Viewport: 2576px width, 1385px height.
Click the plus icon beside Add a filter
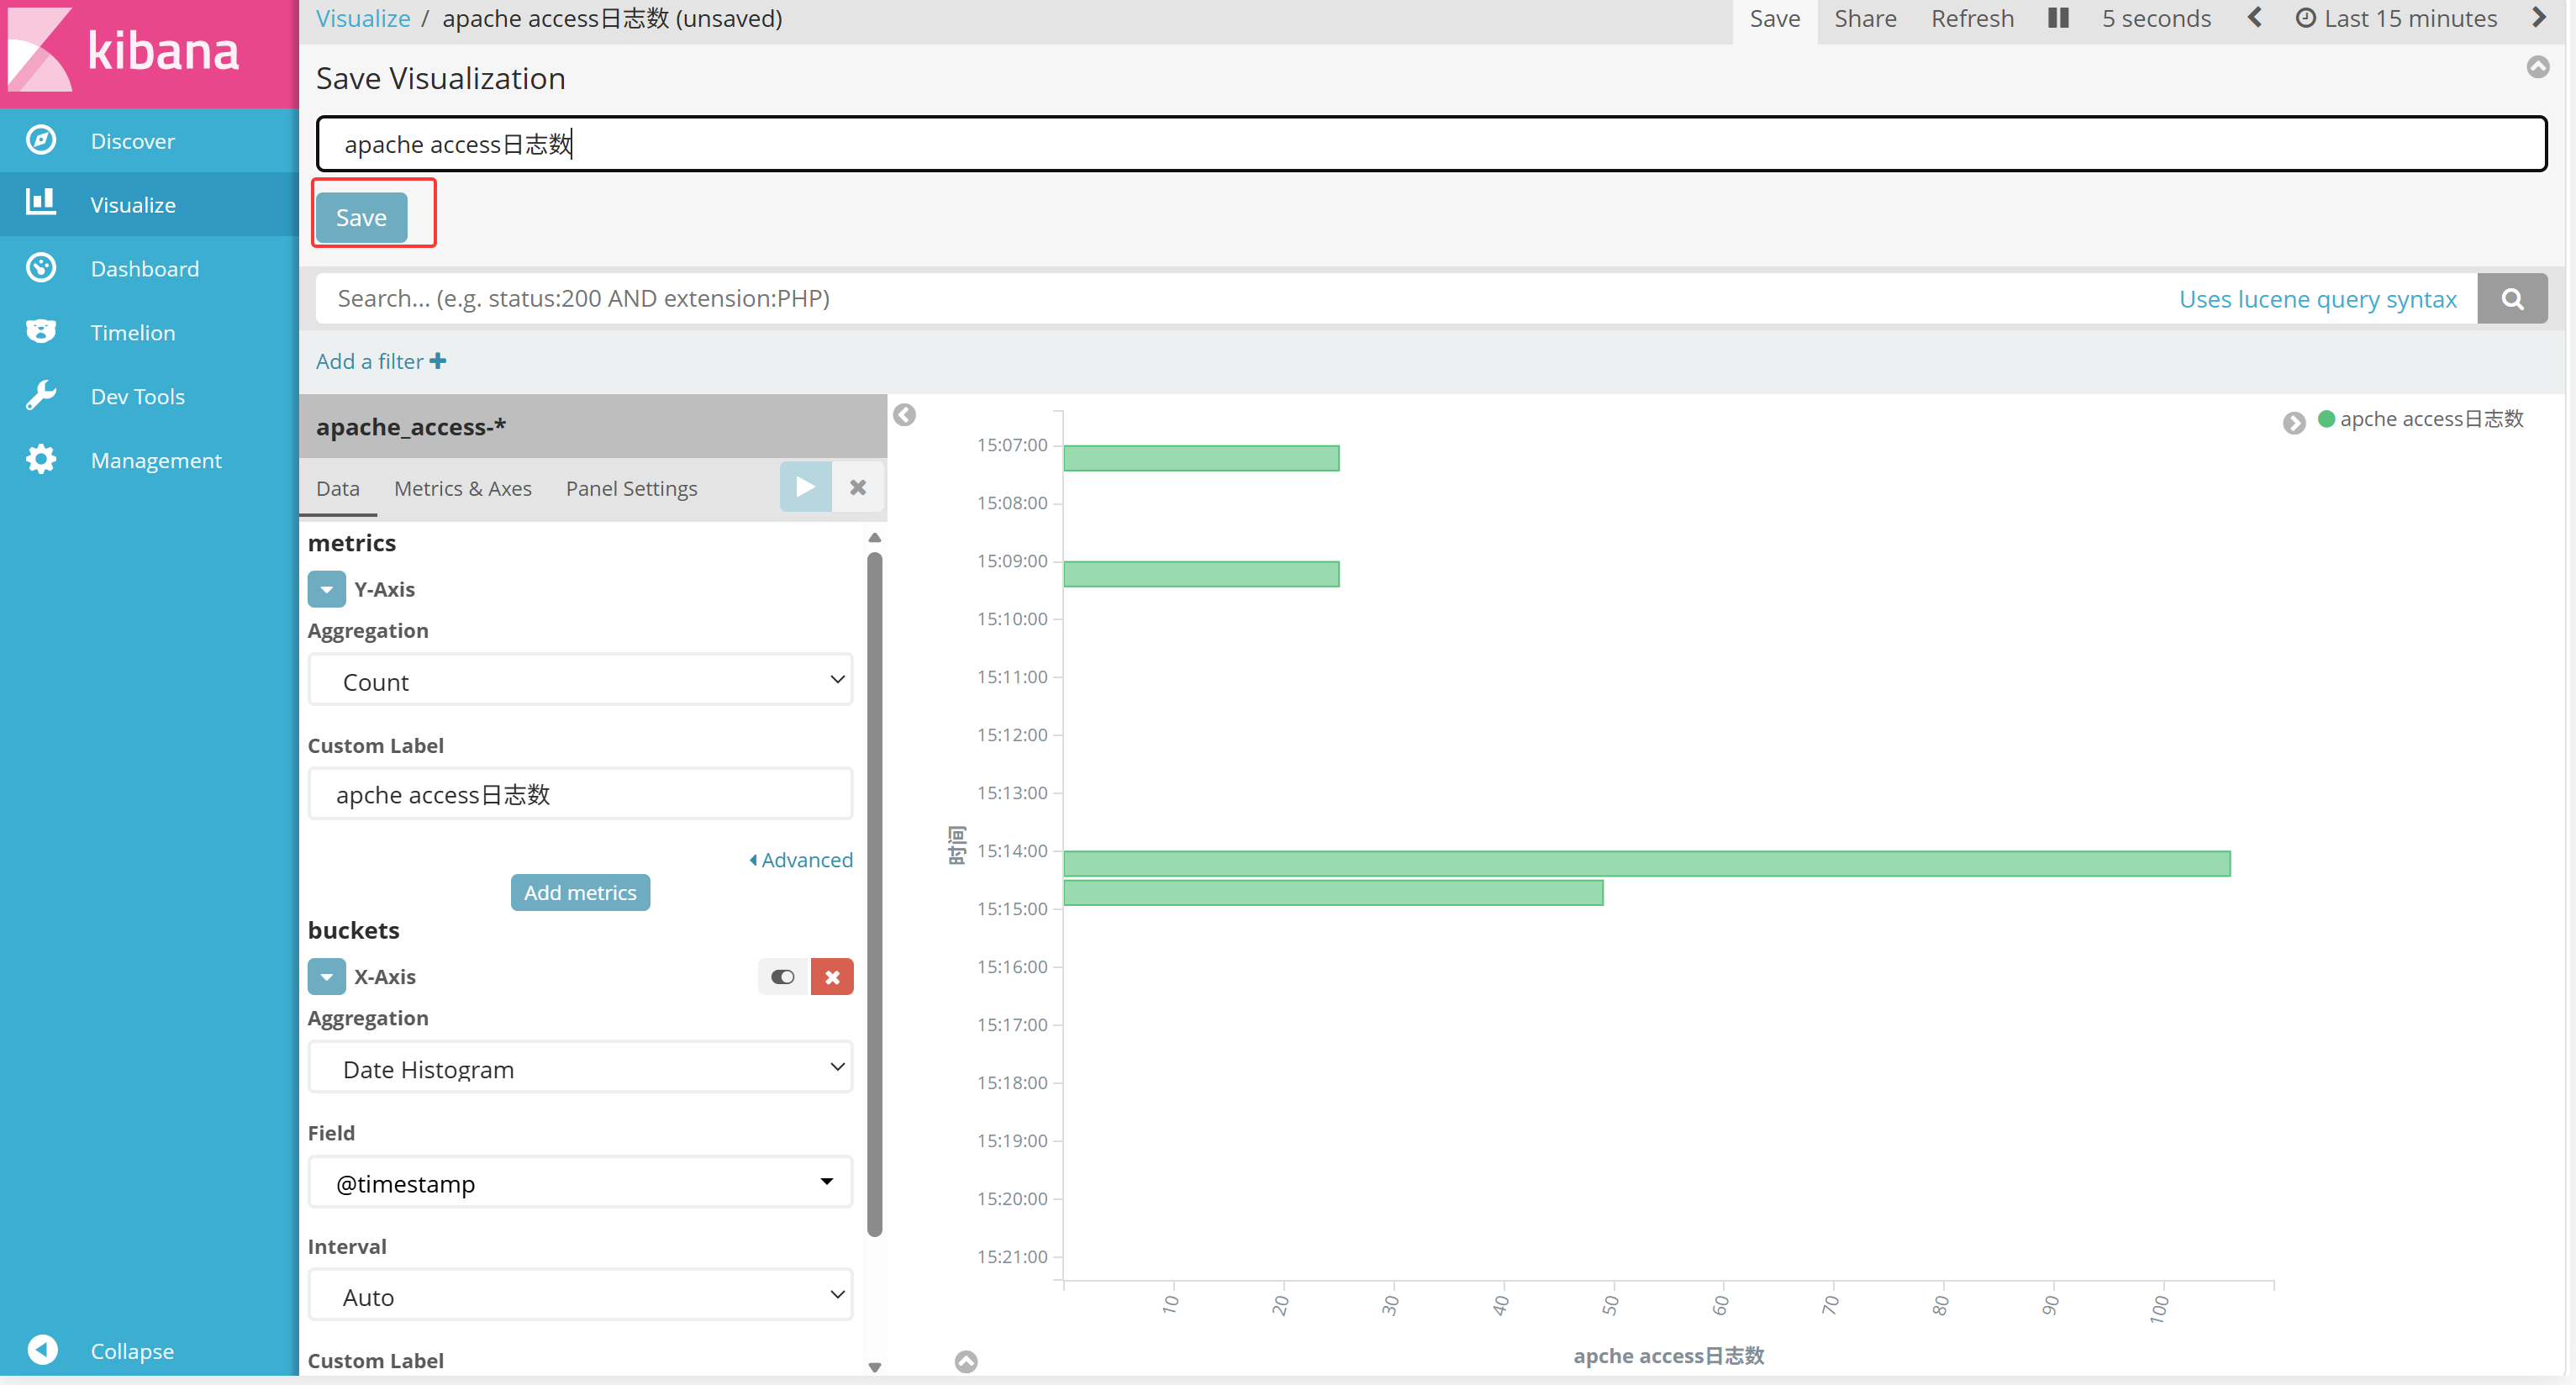(x=438, y=361)
